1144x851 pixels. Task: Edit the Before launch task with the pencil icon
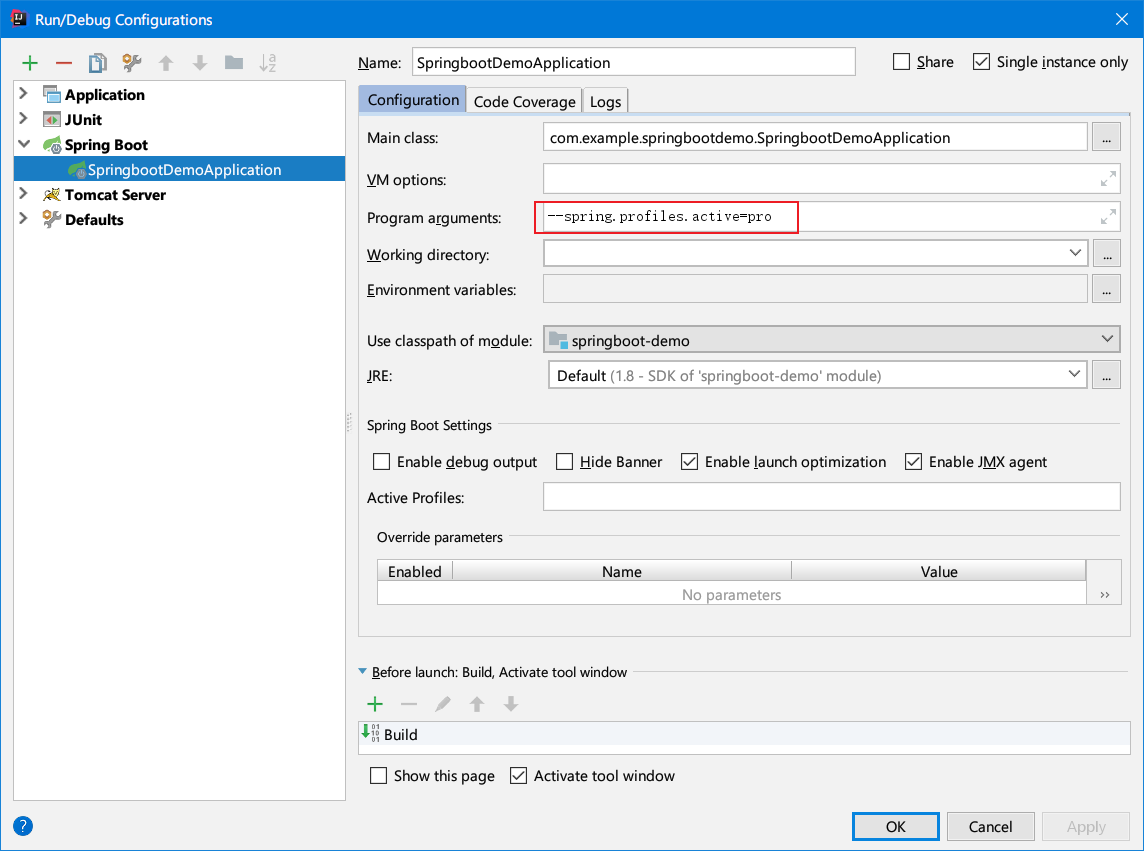tap(443, 704)
